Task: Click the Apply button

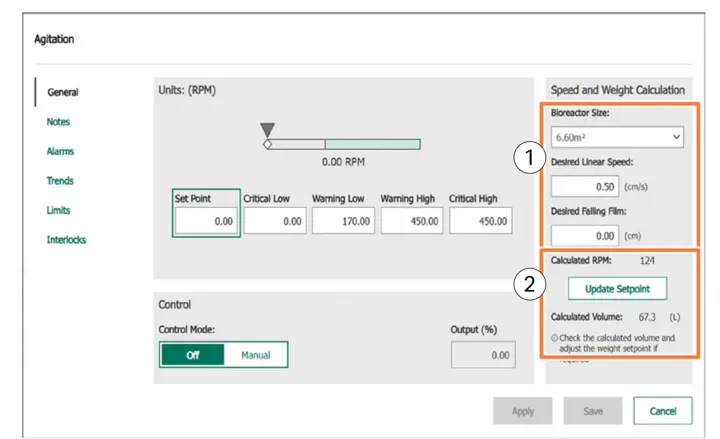Action: pyautogui.click(x=523, y=411)
